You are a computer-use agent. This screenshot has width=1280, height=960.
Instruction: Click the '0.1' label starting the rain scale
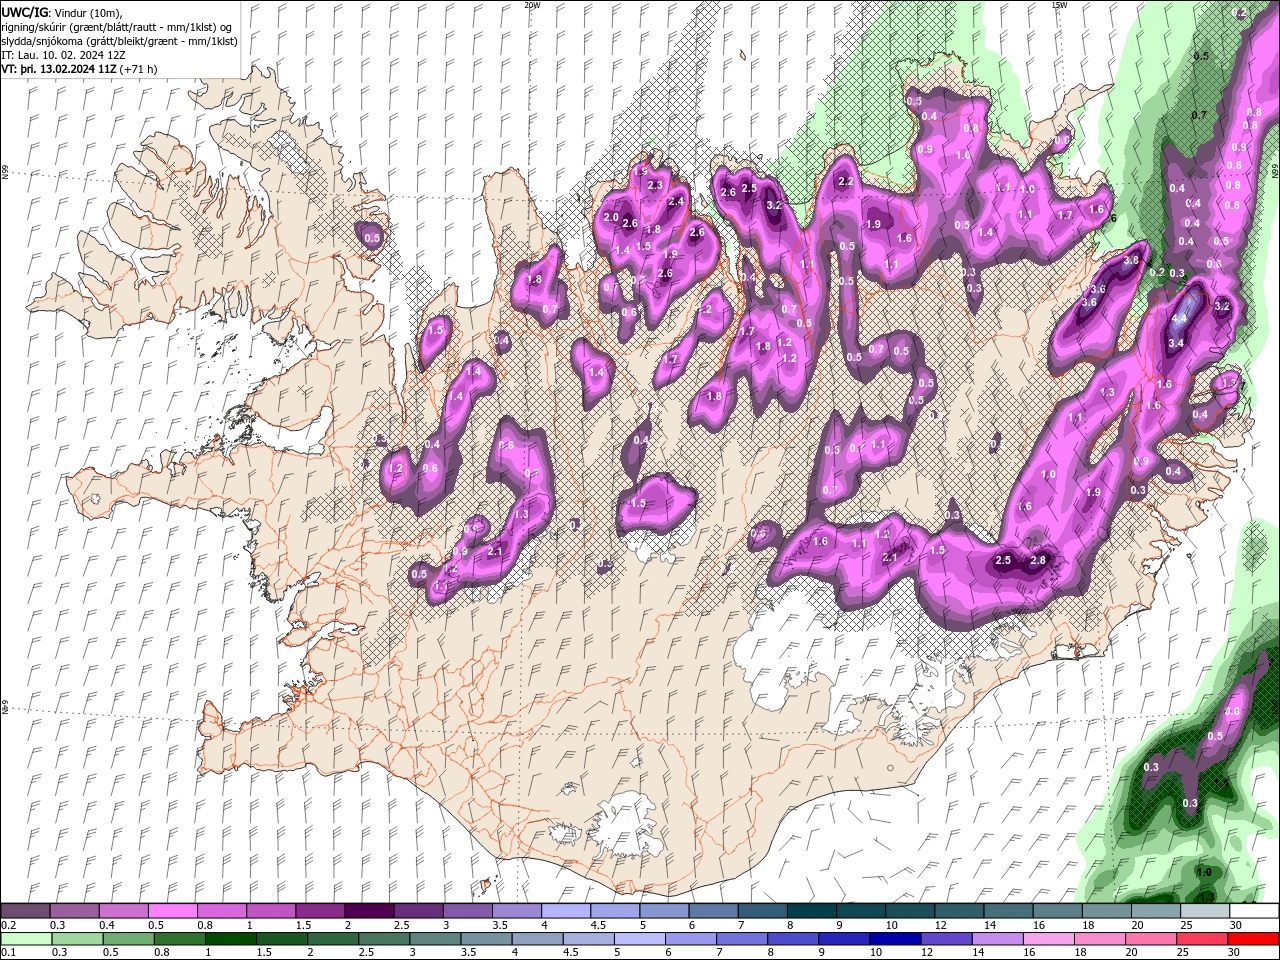point(9,953)
